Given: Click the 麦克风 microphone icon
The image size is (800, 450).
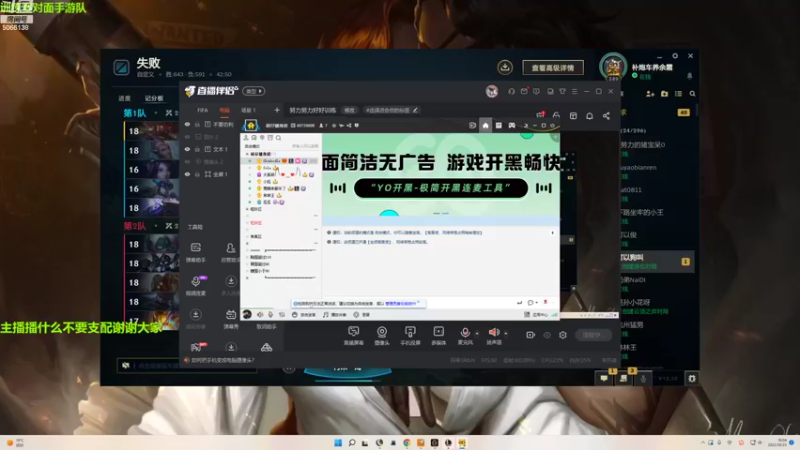Looking at the screenshot, I should [465, 333].
